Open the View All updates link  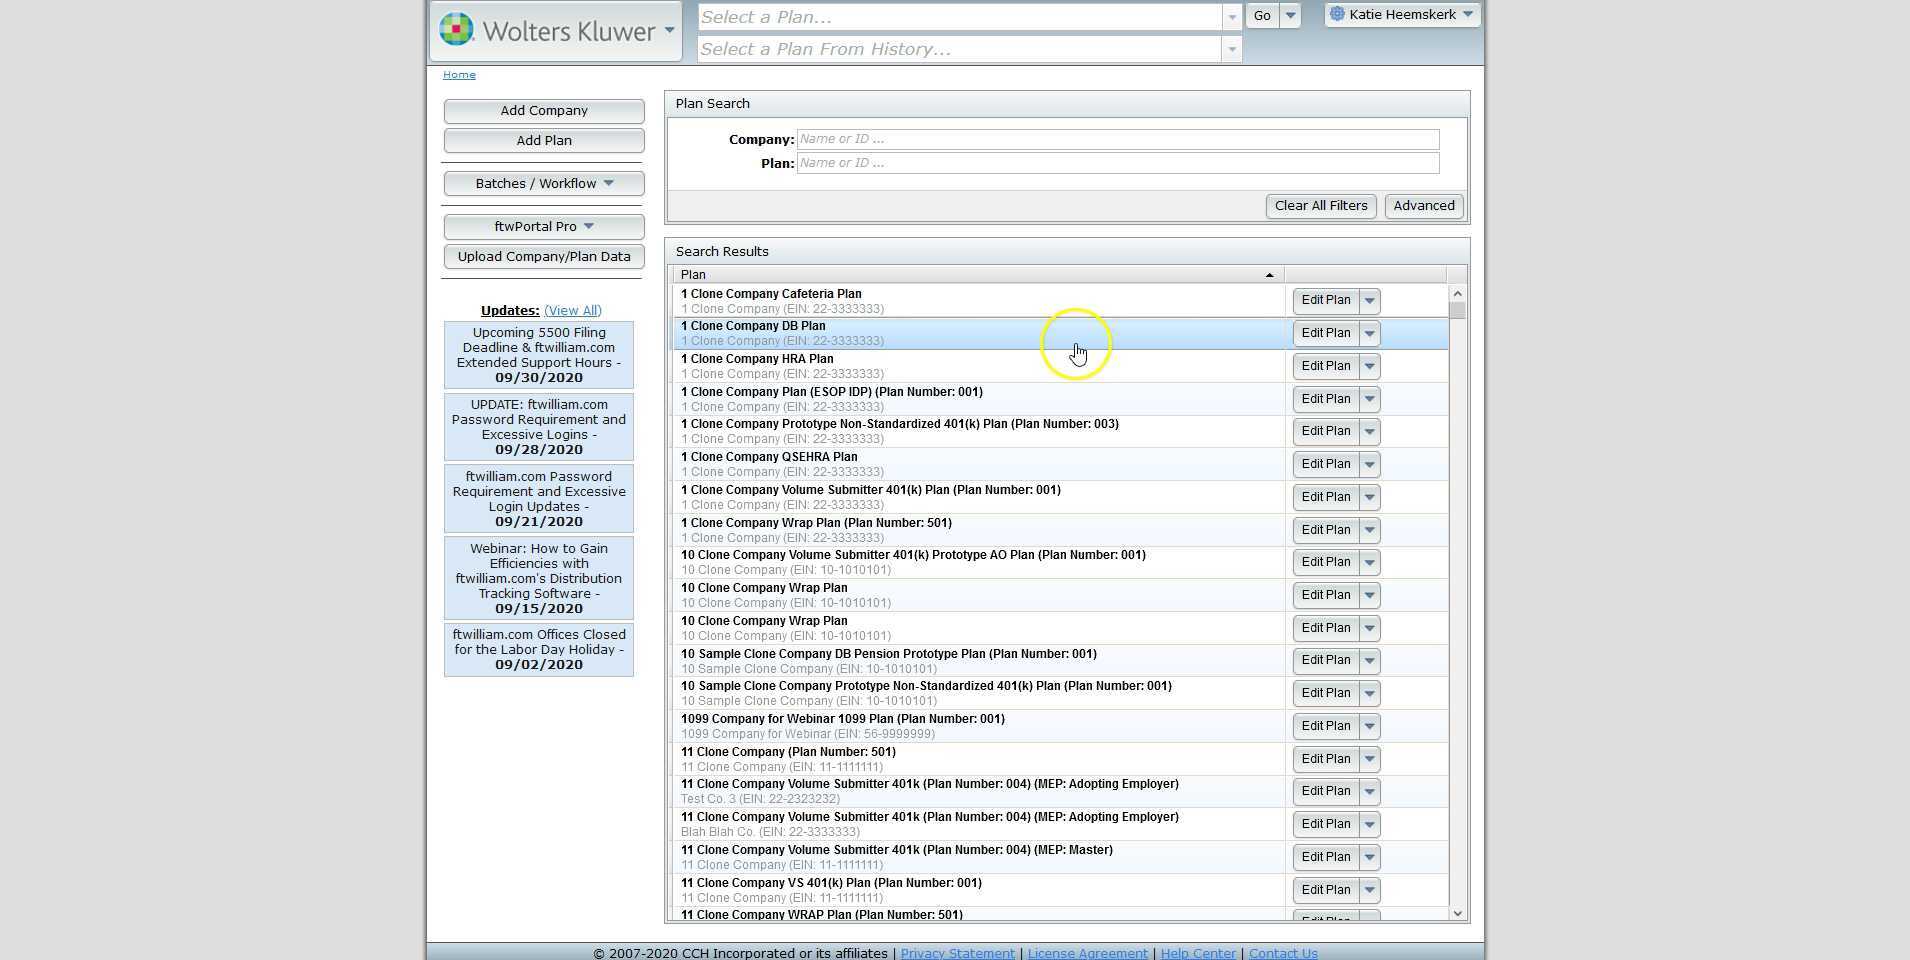point(572,310)
